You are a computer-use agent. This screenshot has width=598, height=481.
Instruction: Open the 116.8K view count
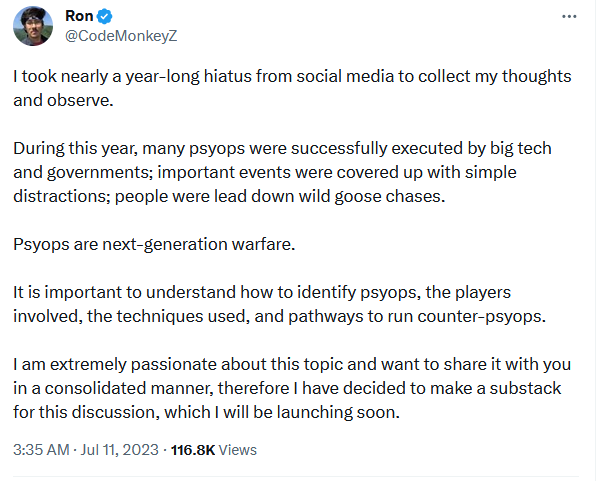coord(193,450)
